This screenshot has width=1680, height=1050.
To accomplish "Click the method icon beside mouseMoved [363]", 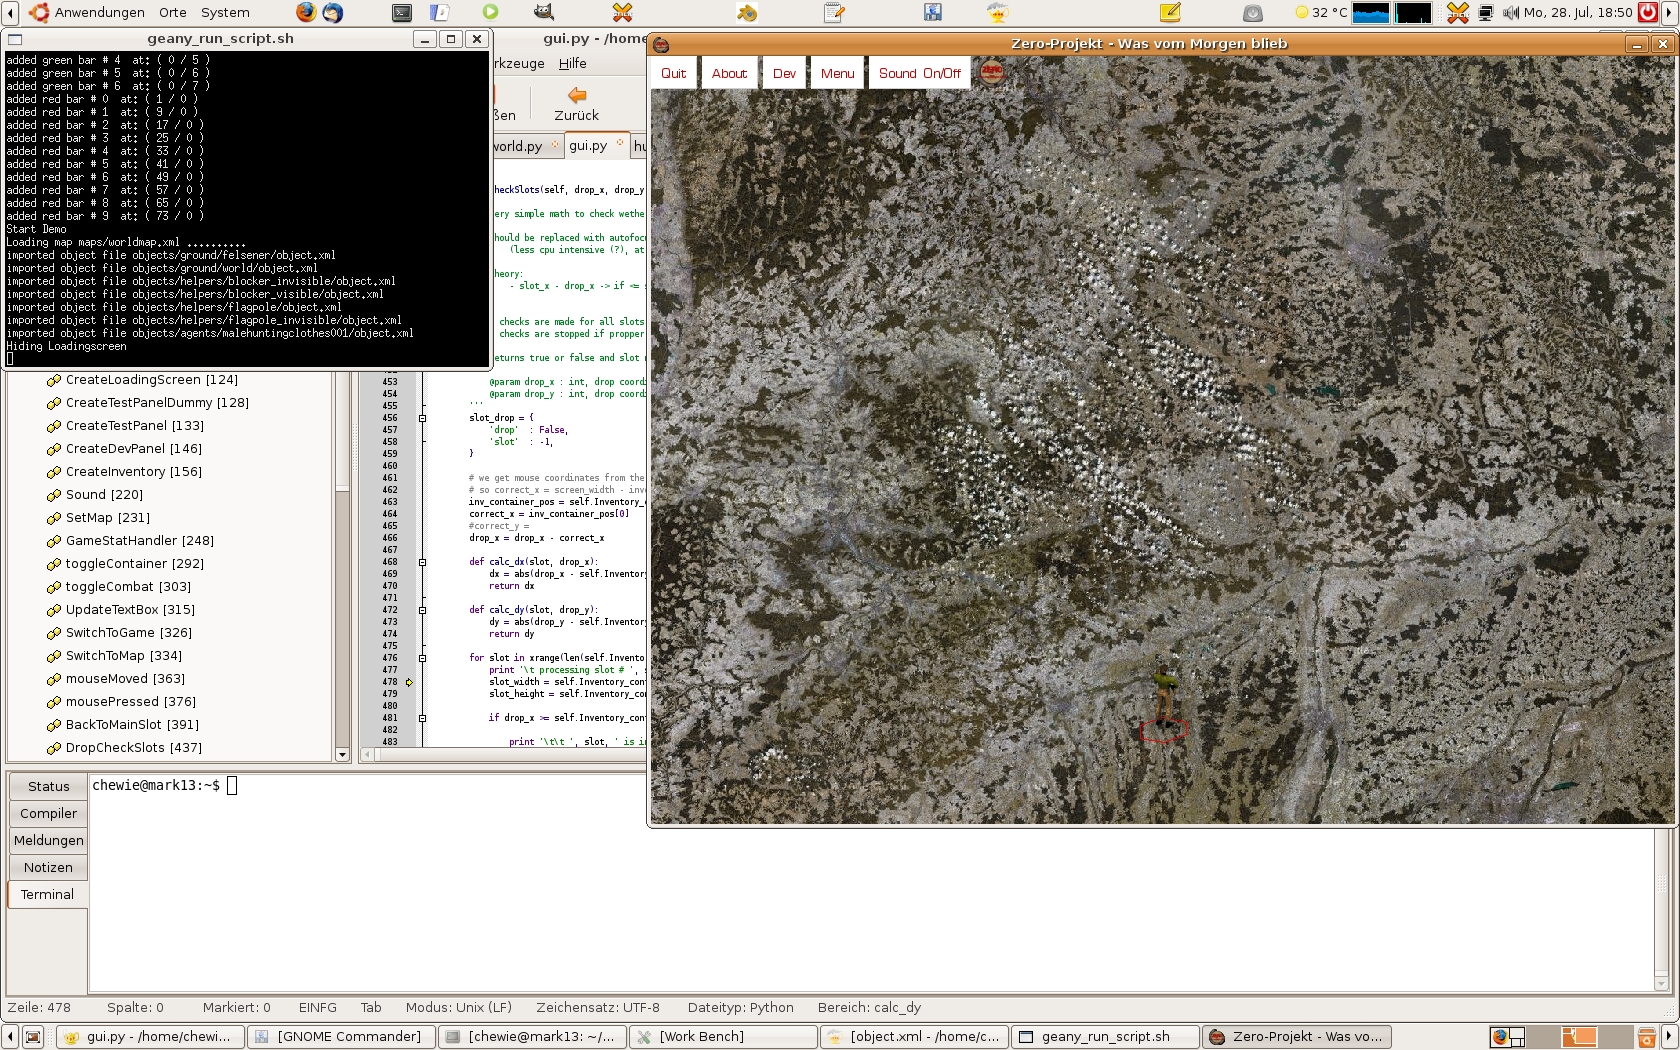I will pos(54,679).
